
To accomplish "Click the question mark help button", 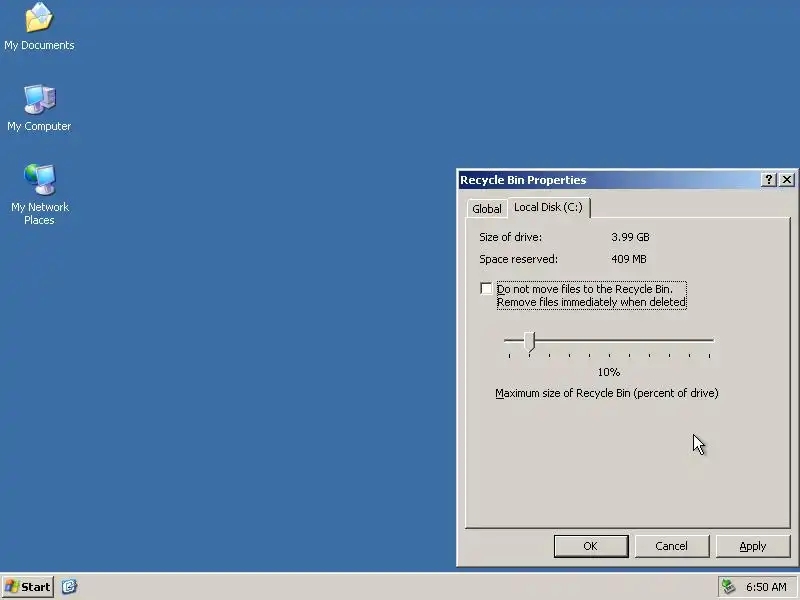I will coord(768,180).
